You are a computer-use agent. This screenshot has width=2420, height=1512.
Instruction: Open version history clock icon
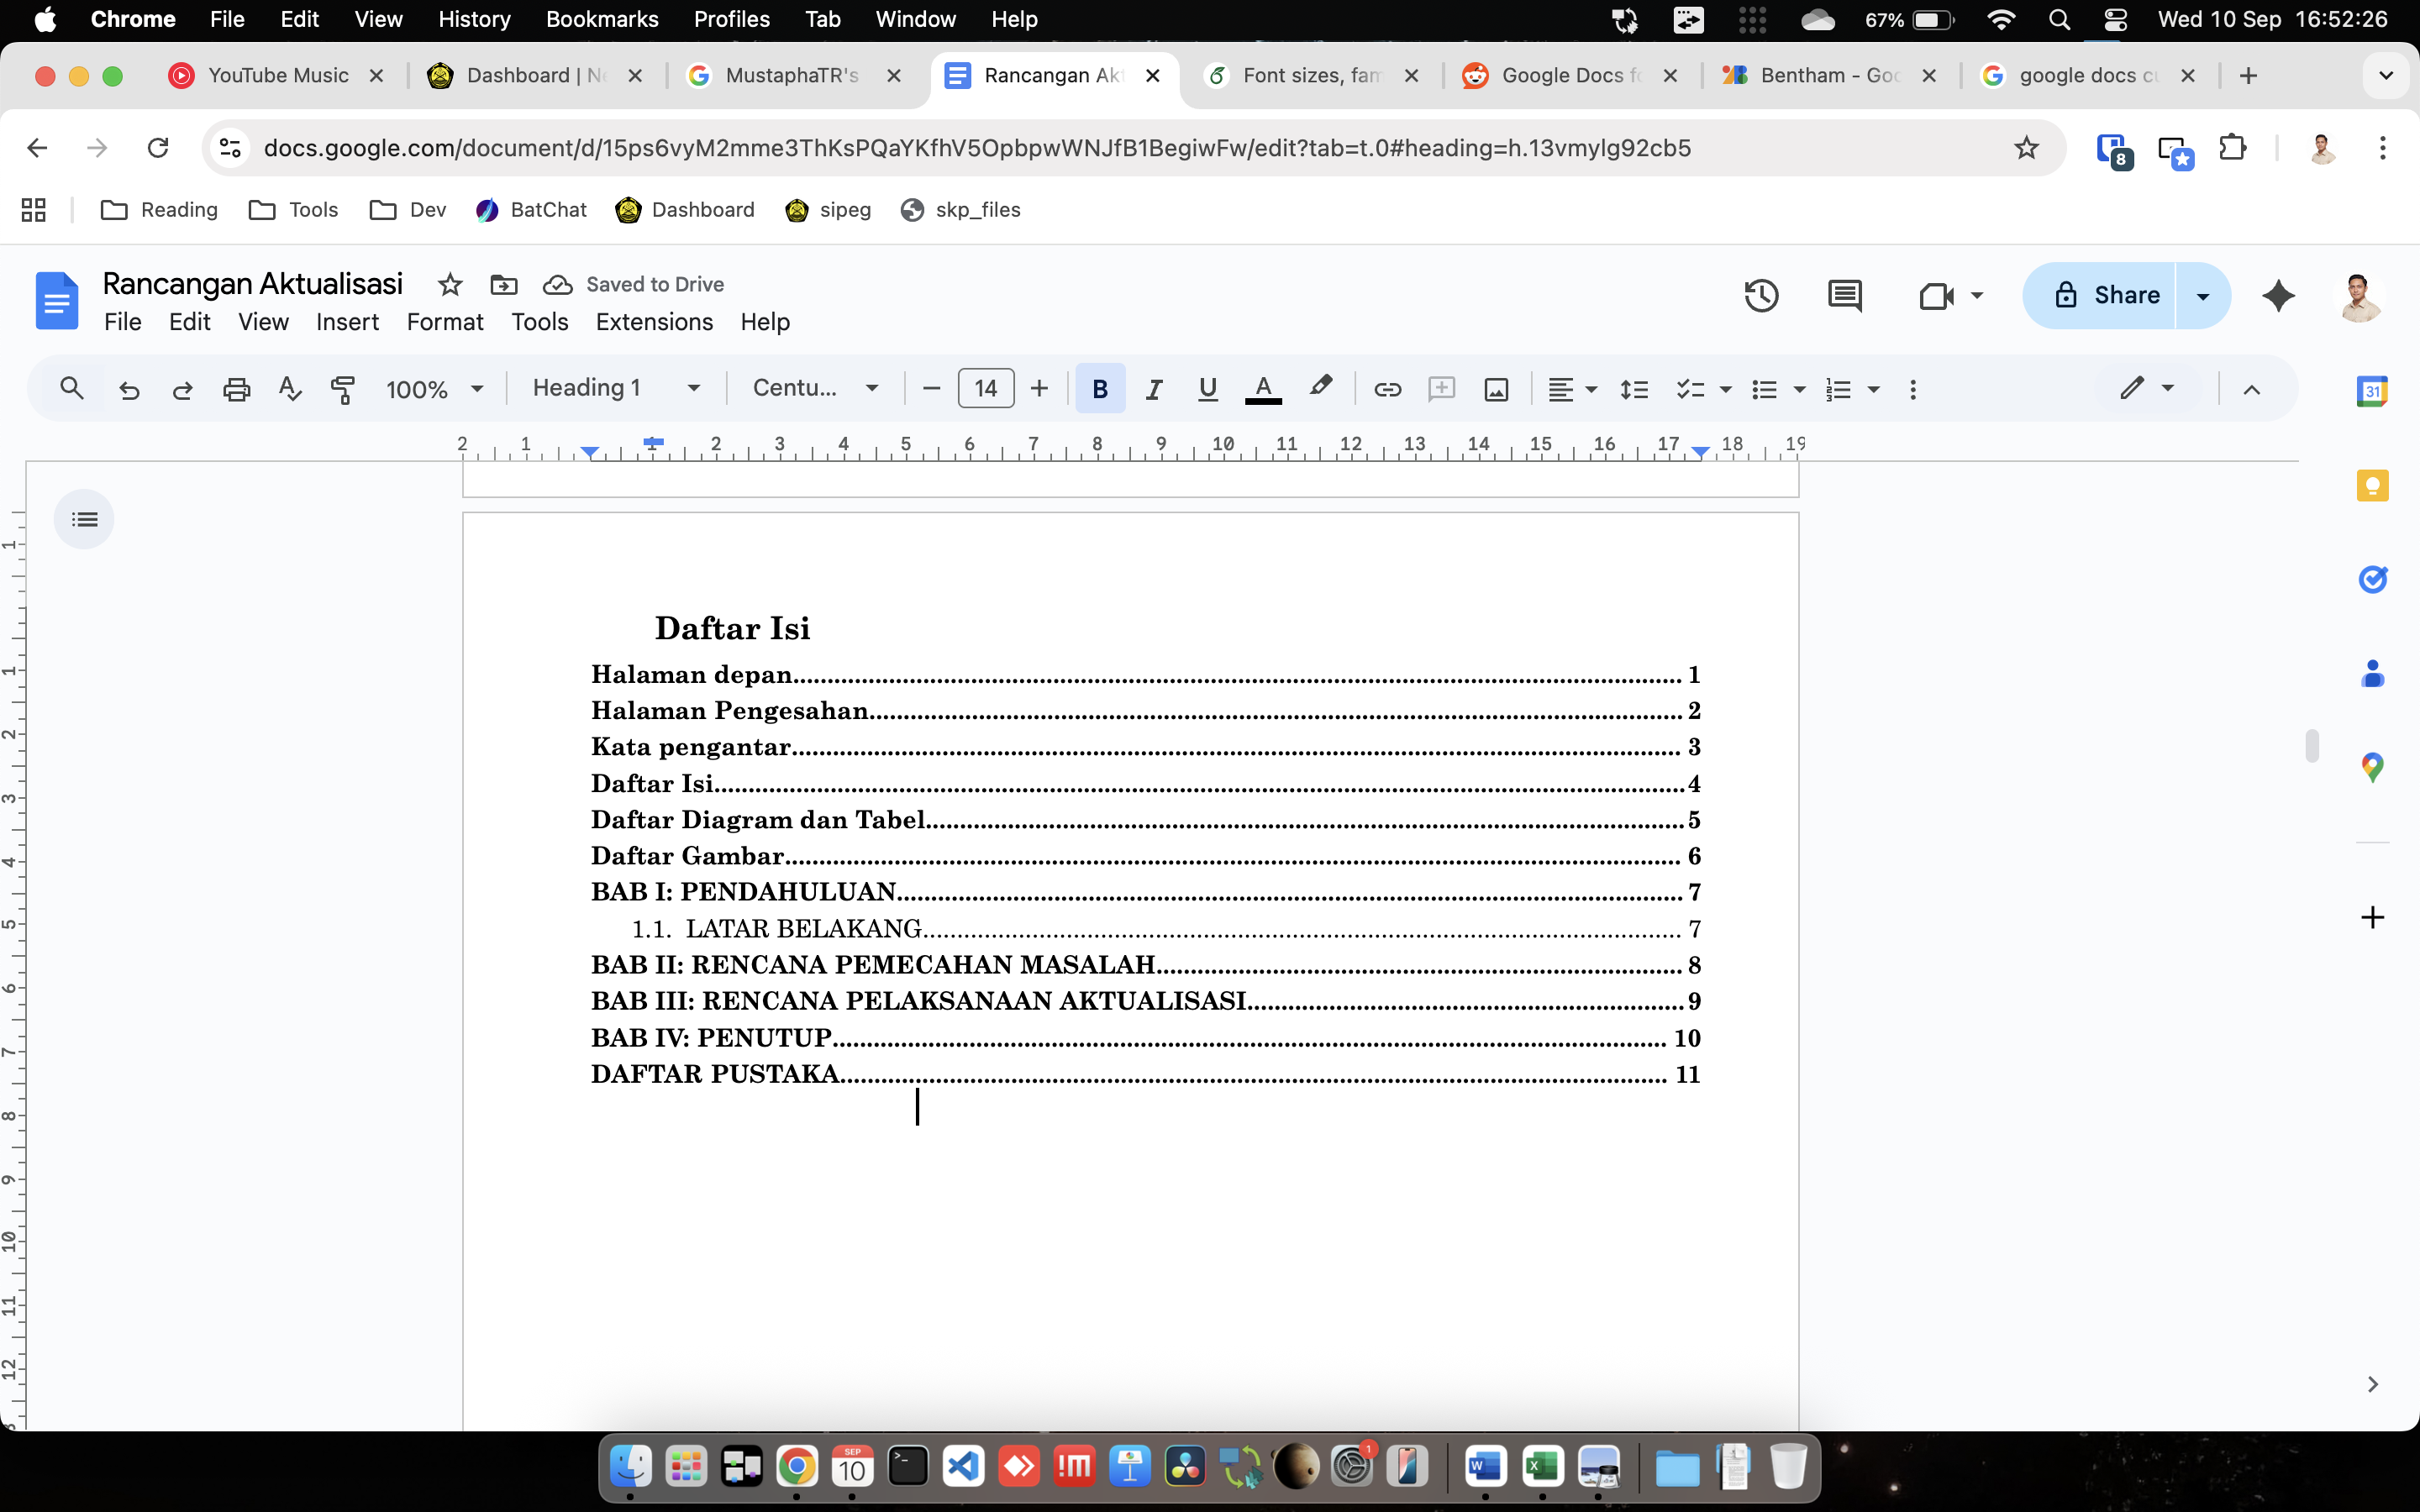(1761, 296)
